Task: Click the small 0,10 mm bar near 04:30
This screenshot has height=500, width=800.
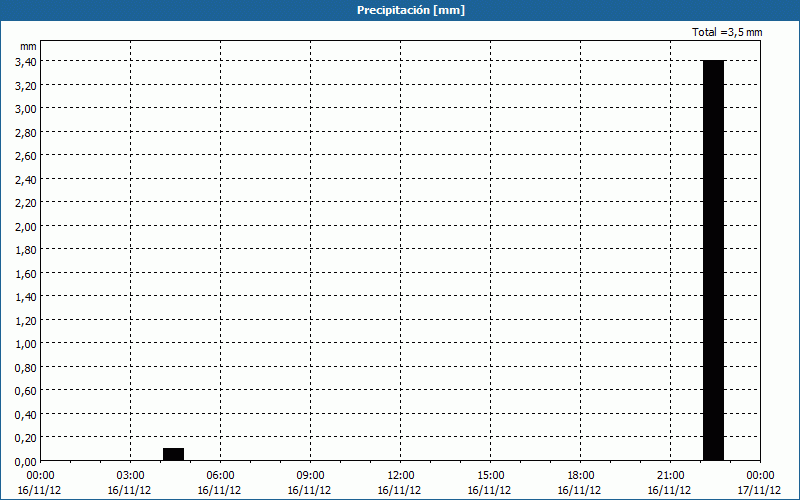Action: click(173, 454)
